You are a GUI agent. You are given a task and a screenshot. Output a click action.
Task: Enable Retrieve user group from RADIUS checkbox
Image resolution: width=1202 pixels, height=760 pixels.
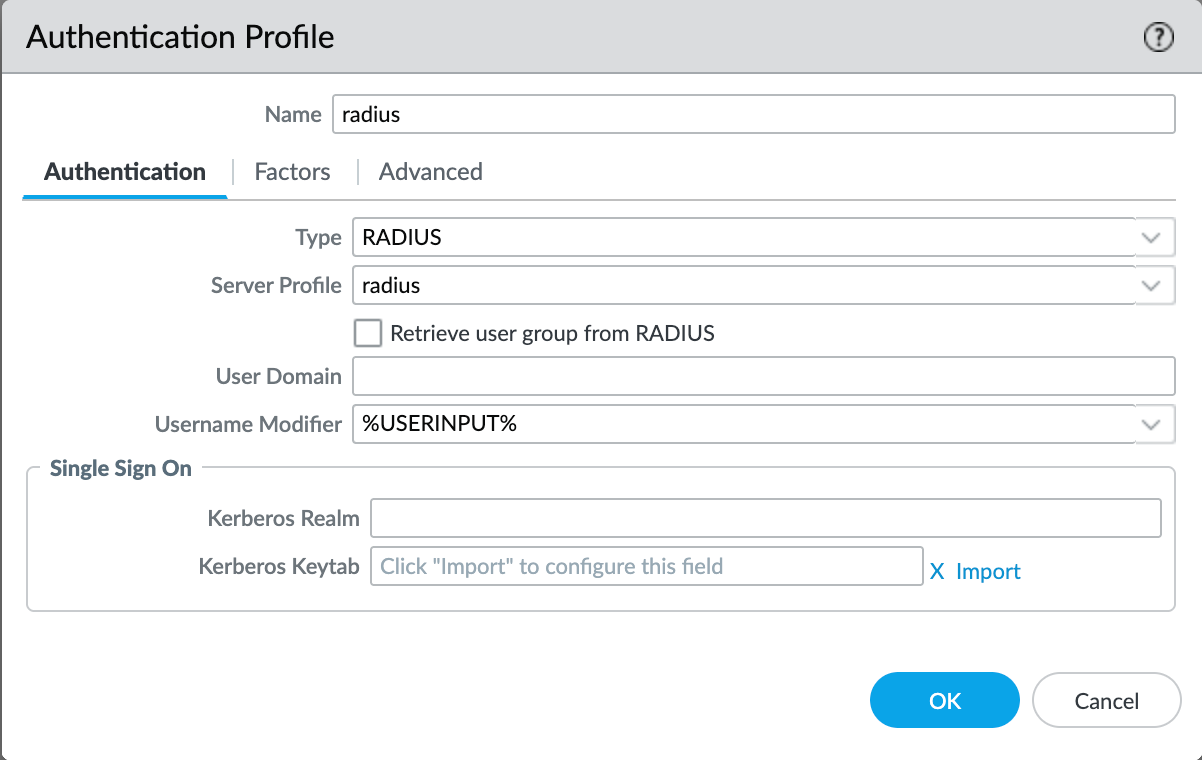(x=368, y=333)
